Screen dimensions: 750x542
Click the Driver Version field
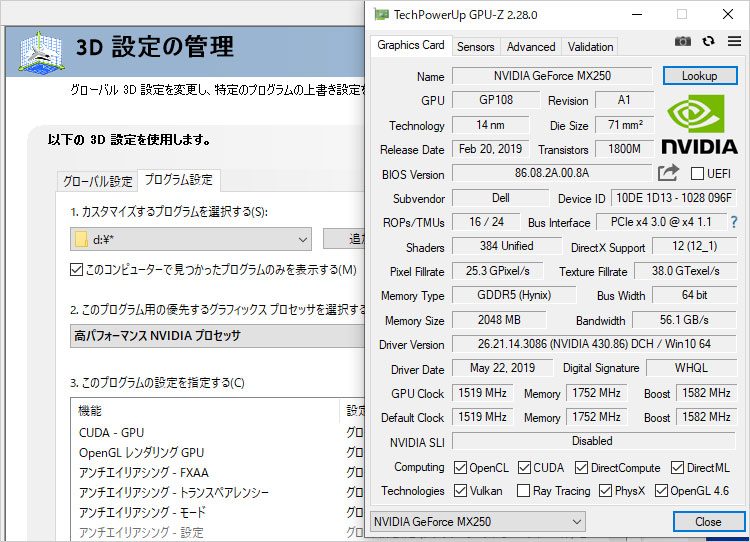pyautogui.click(x=594, y=344)
